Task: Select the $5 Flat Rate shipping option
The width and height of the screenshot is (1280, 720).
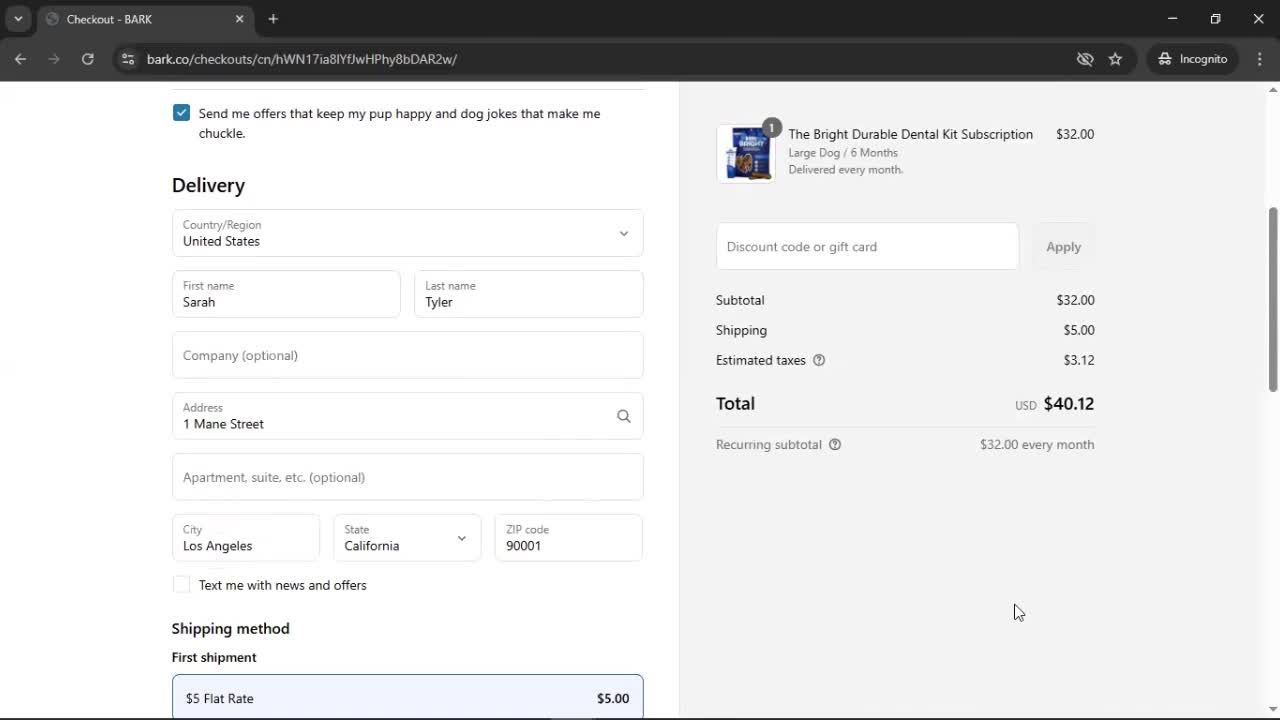Action: click(x=408, y=696)
